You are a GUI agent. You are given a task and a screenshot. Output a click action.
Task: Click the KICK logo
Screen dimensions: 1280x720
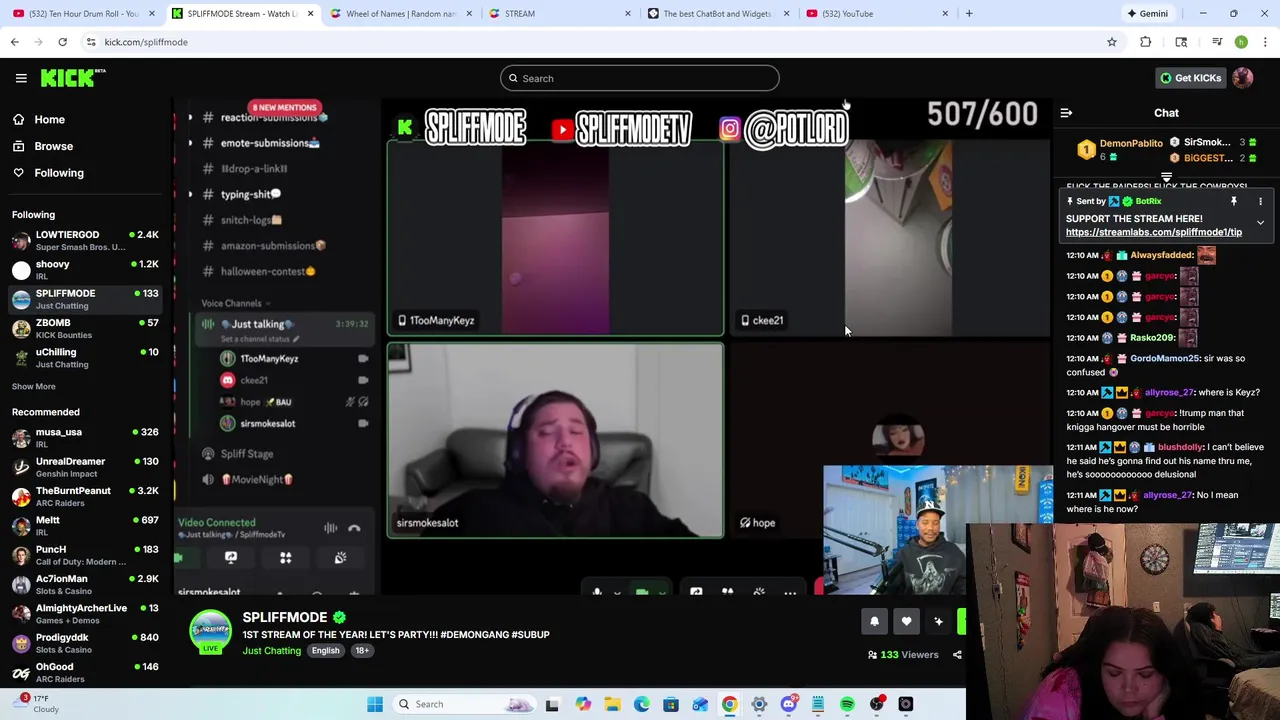tap(73, 78)
